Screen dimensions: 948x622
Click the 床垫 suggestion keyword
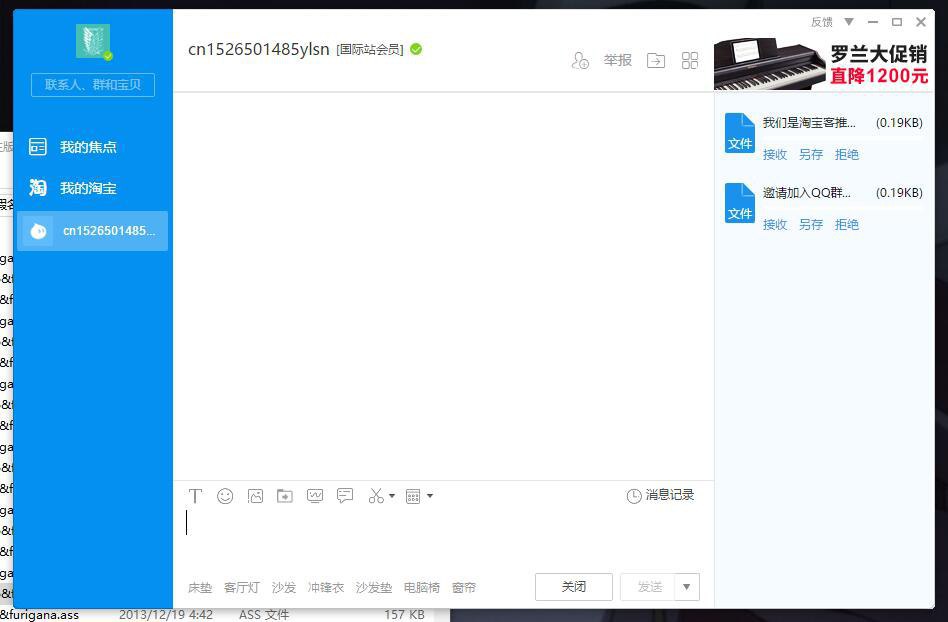(200, 588)
